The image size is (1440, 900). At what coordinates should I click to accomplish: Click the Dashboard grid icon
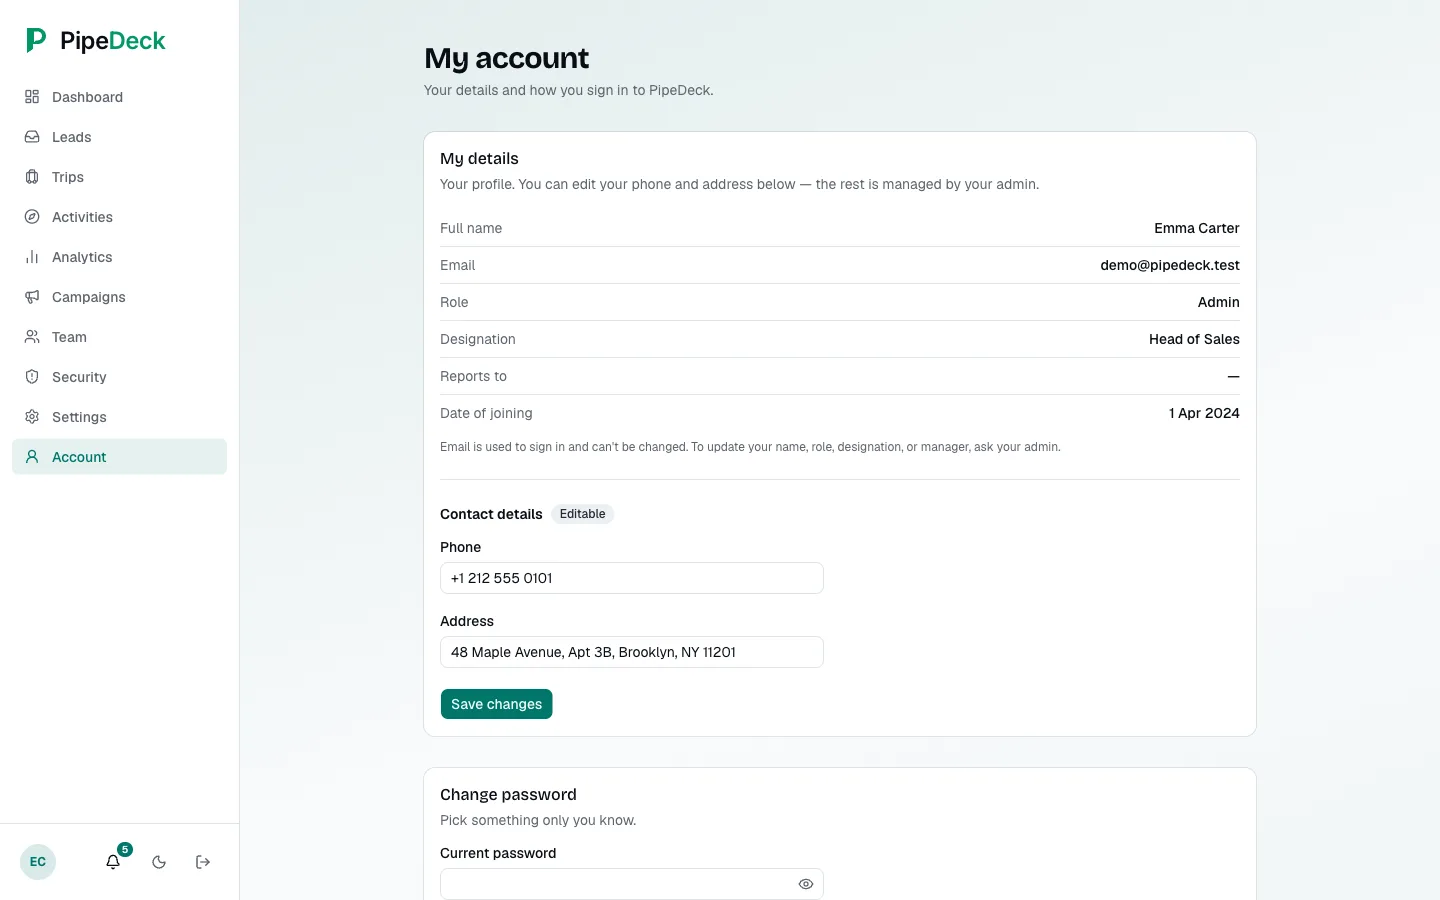pyautogui.click(x=32, y=97)
